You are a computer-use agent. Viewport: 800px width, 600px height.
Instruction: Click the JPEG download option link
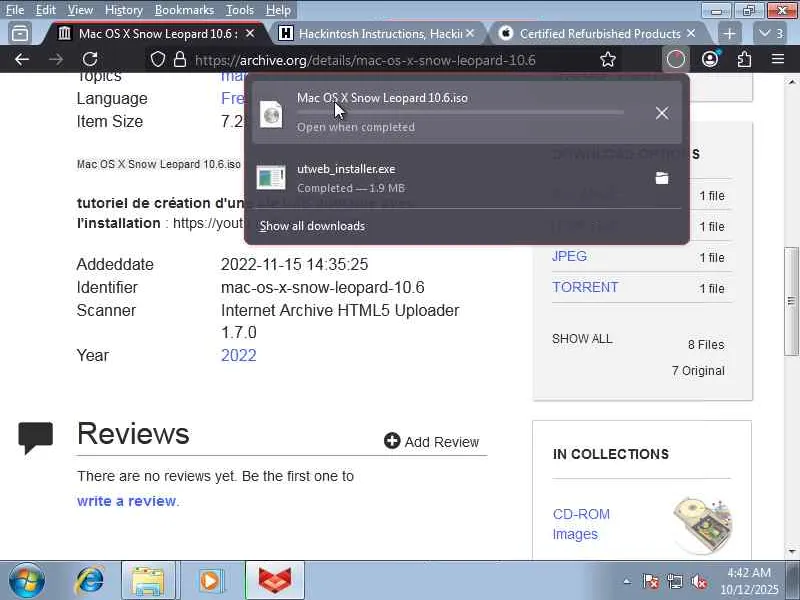(x=569, y=256)
